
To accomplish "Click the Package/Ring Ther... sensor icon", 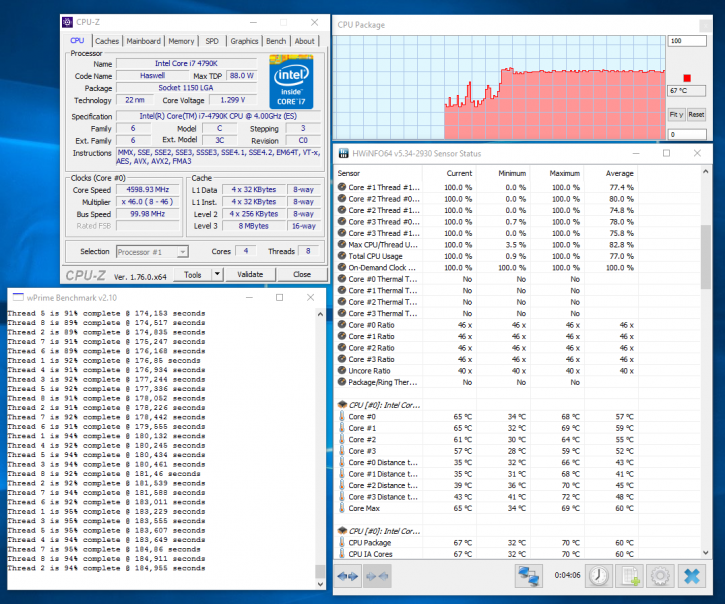I will click(x=342, y=382).
